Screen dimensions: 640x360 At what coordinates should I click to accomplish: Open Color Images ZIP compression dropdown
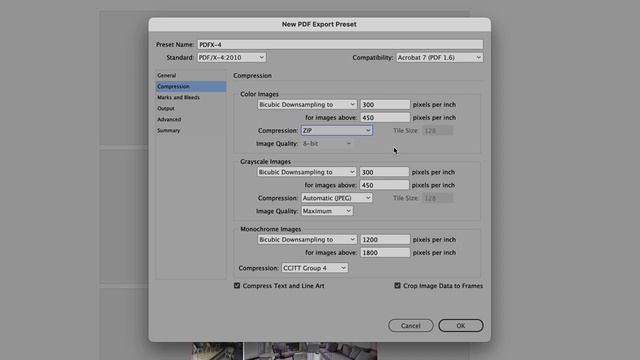click(x=337, y=131)
